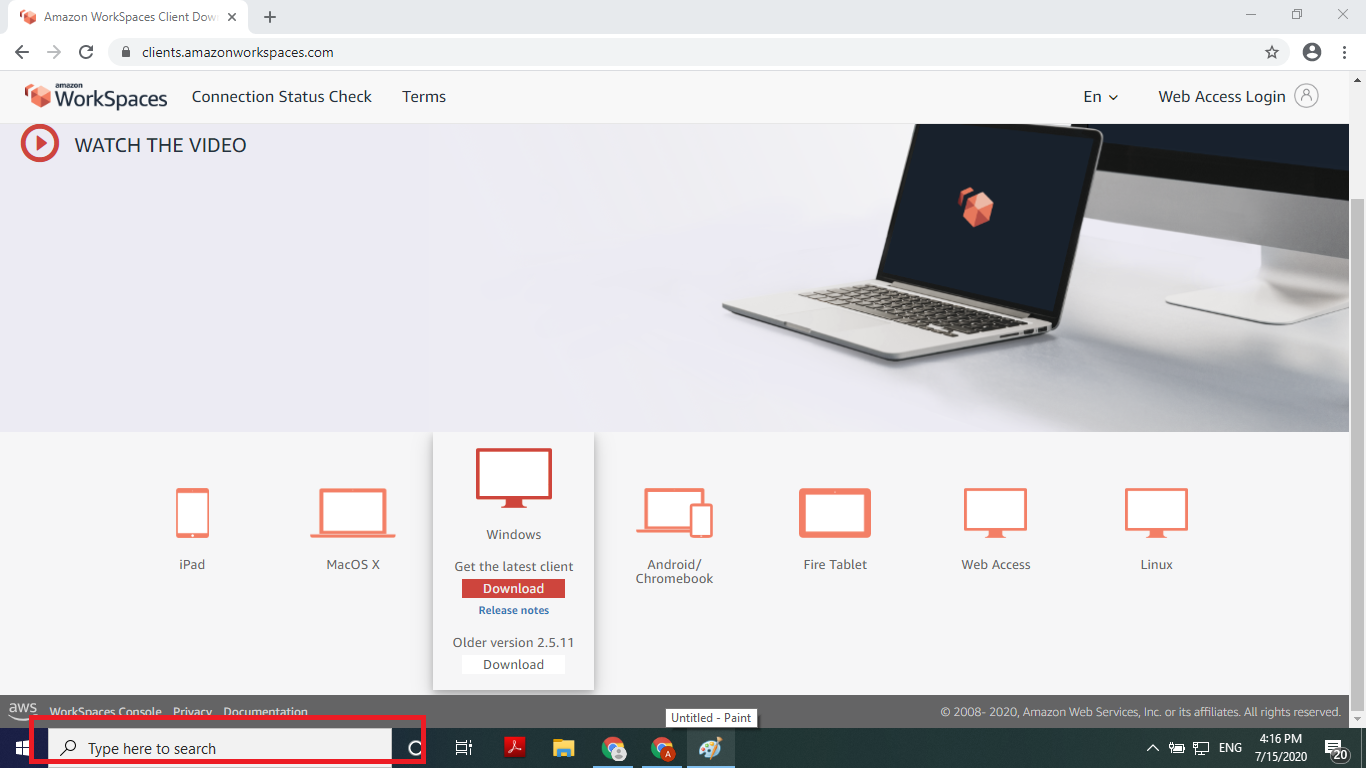
Task: Download the latest Windows client
Action: click(513, 589)
